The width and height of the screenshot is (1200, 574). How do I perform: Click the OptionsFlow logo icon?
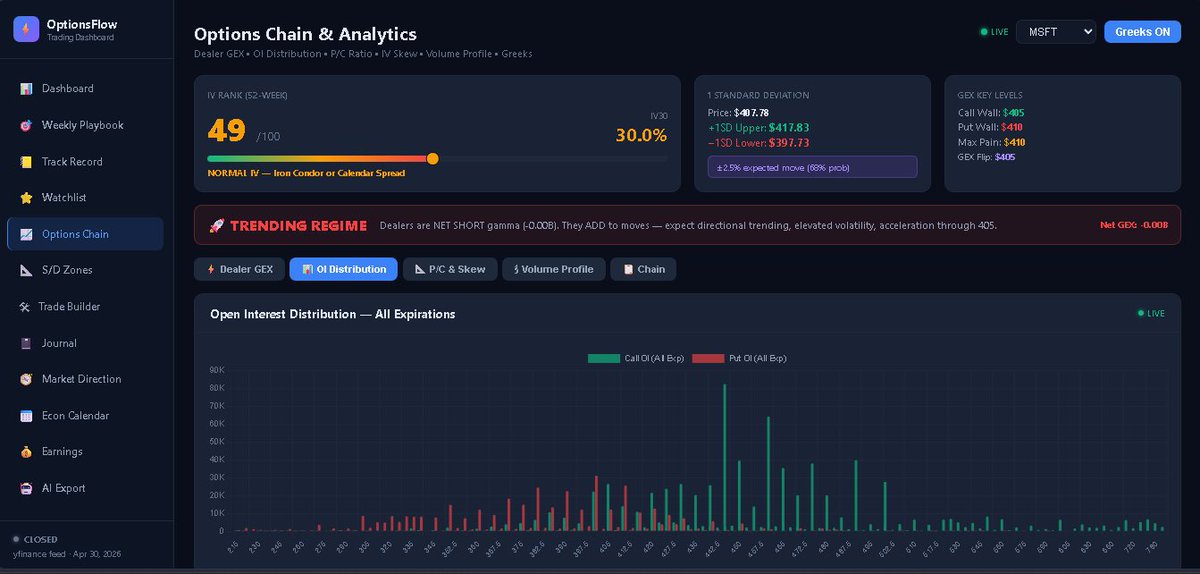[26, 30]
